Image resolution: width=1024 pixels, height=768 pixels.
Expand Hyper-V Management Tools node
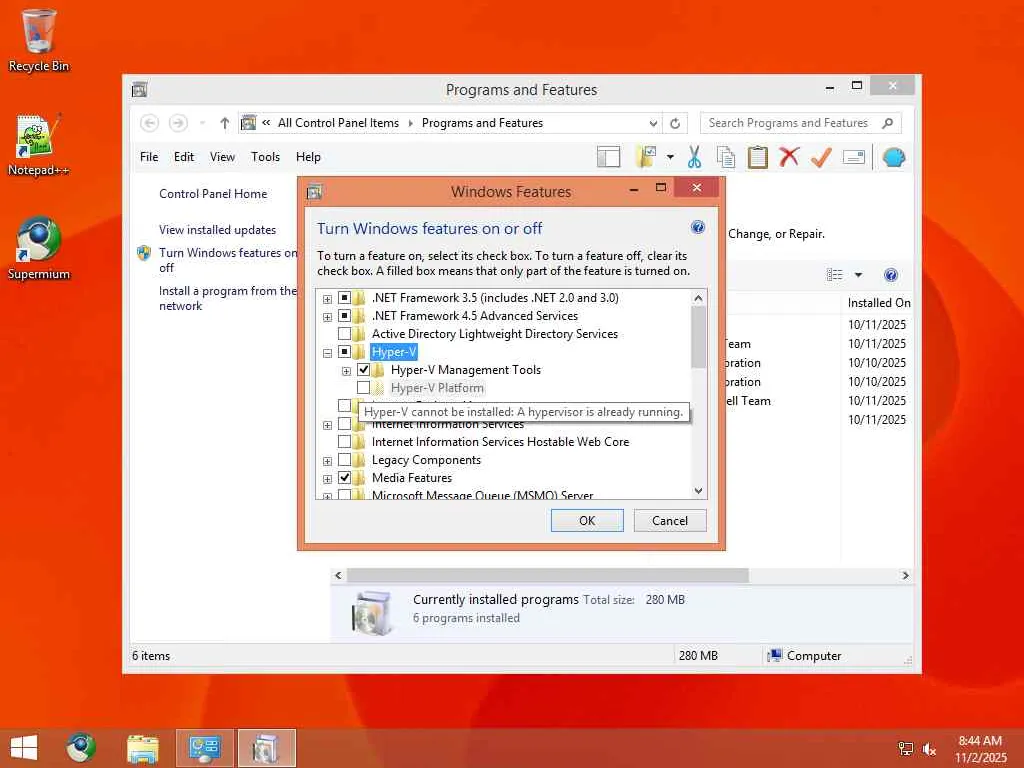tap(347, 371)
